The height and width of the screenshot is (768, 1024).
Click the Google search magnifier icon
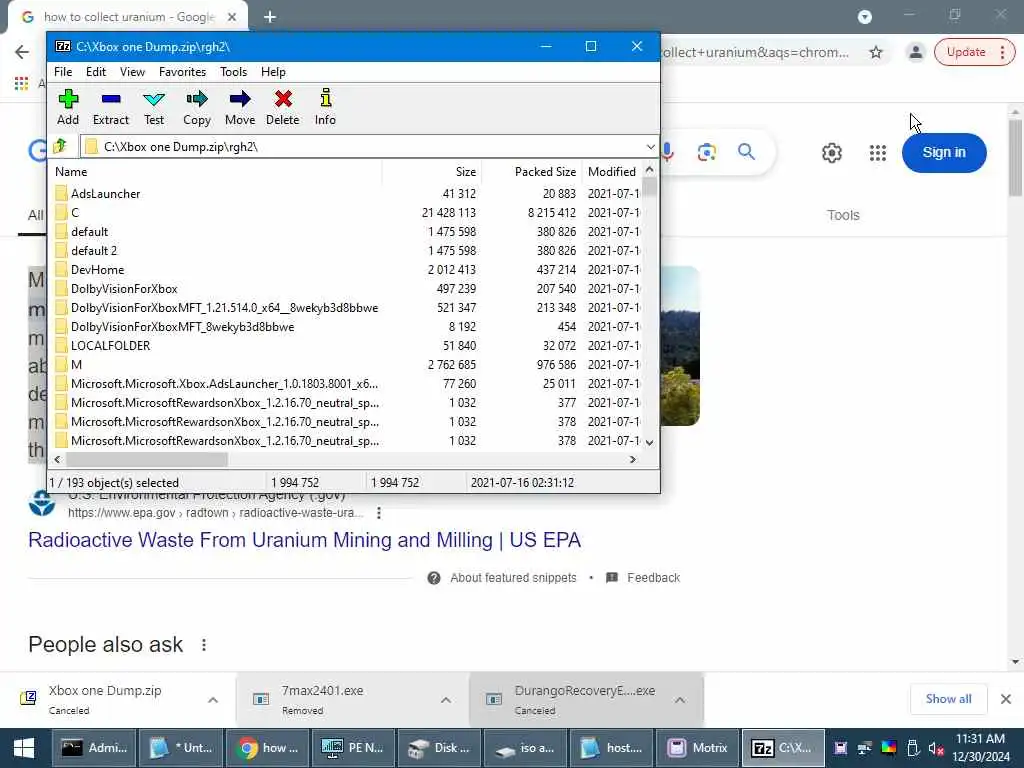click(x=746, y=152)
